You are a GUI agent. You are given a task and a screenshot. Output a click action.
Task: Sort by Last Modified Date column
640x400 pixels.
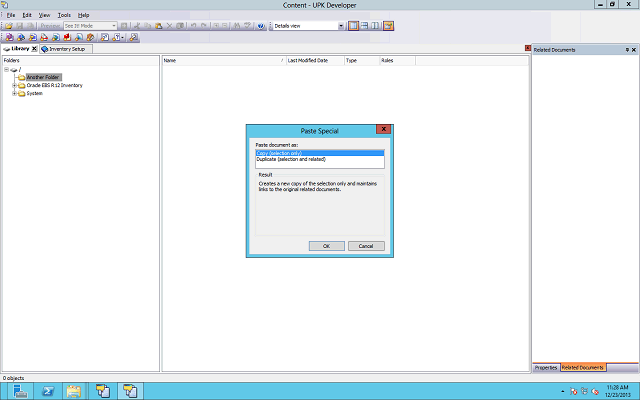click(315, 60)
